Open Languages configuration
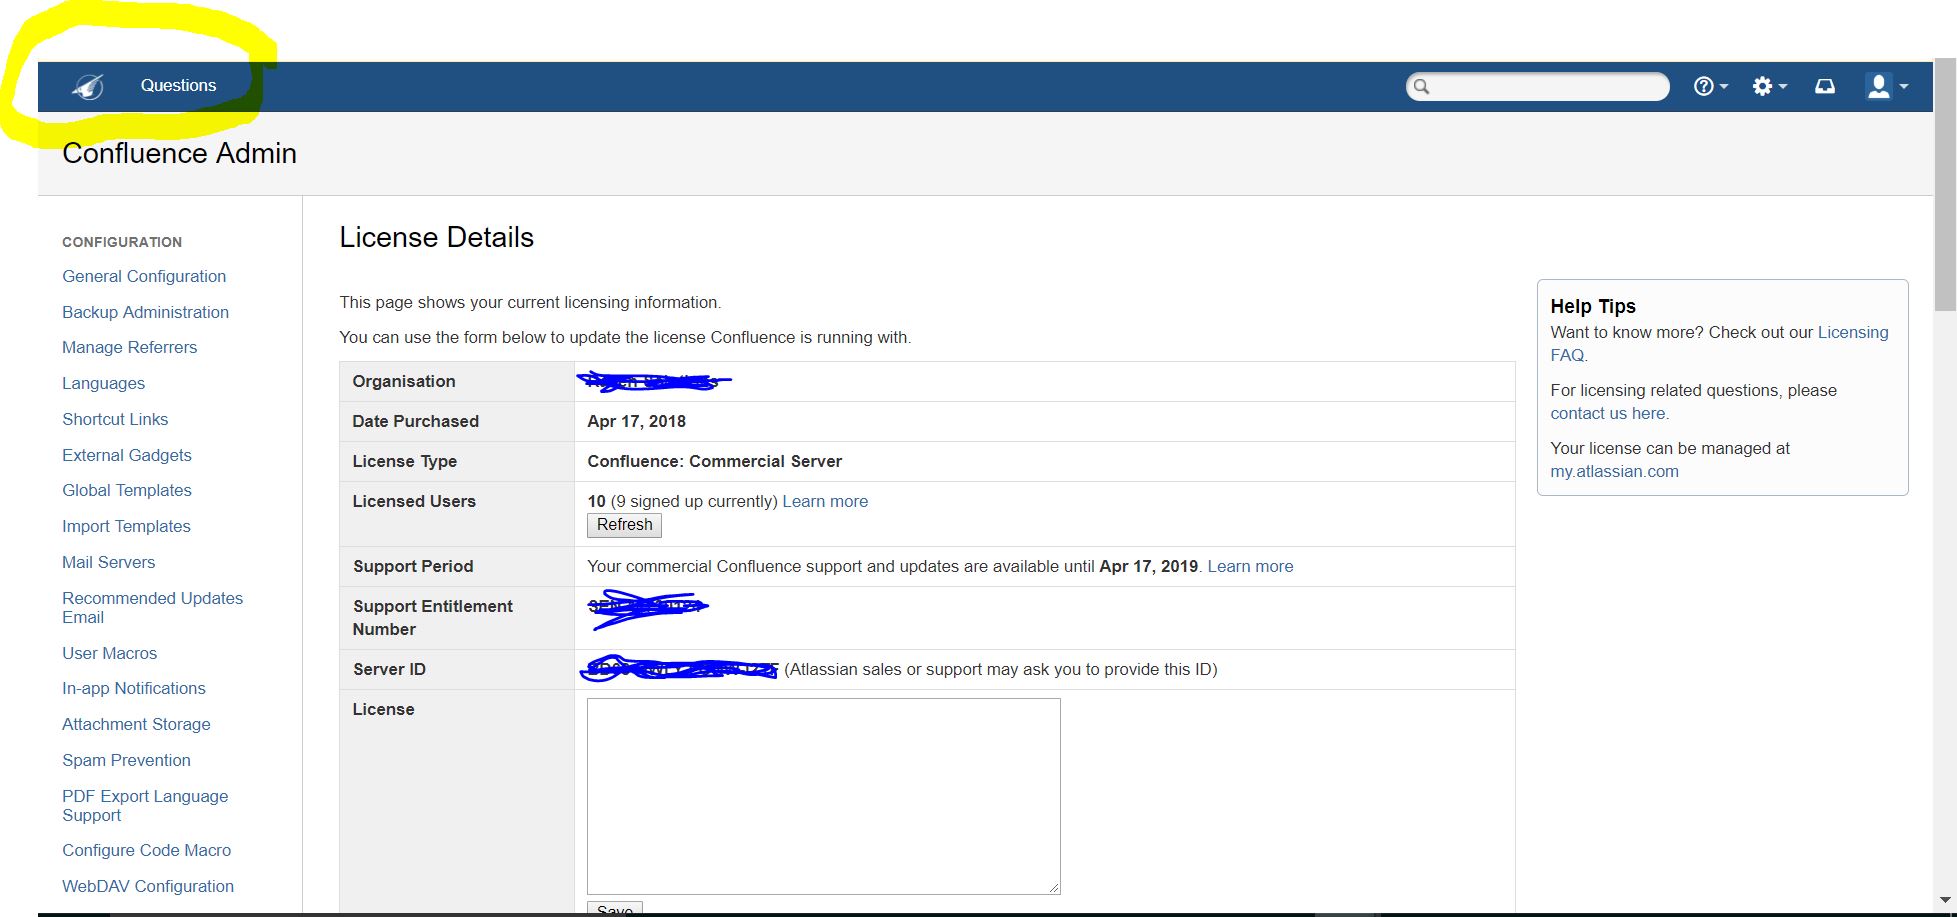This screenshot has height=917, width=1957. (103, 383)
